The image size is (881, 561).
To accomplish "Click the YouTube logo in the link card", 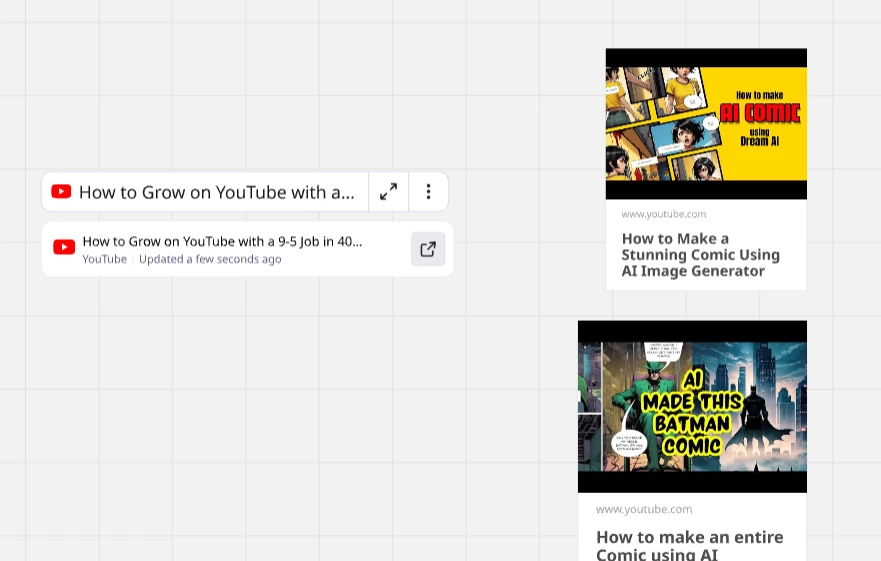I will (64, 247).
